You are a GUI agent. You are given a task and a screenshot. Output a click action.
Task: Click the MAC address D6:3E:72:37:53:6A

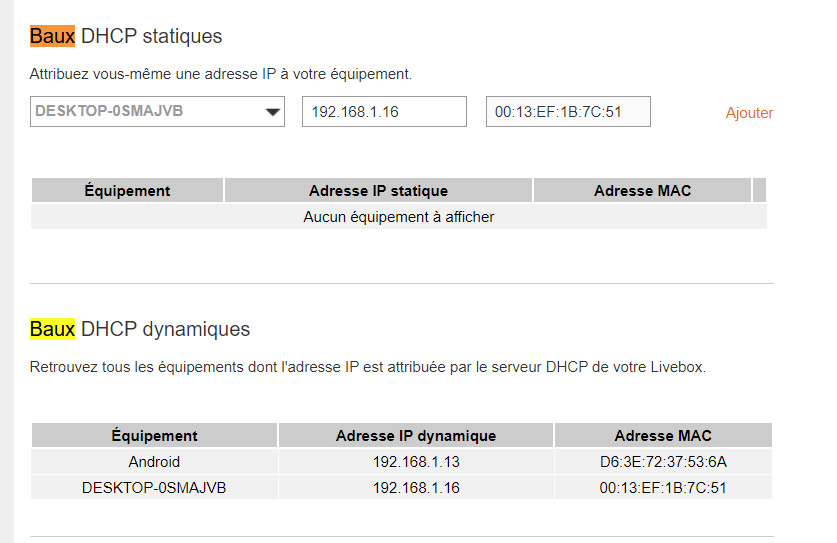coord(663,462)
